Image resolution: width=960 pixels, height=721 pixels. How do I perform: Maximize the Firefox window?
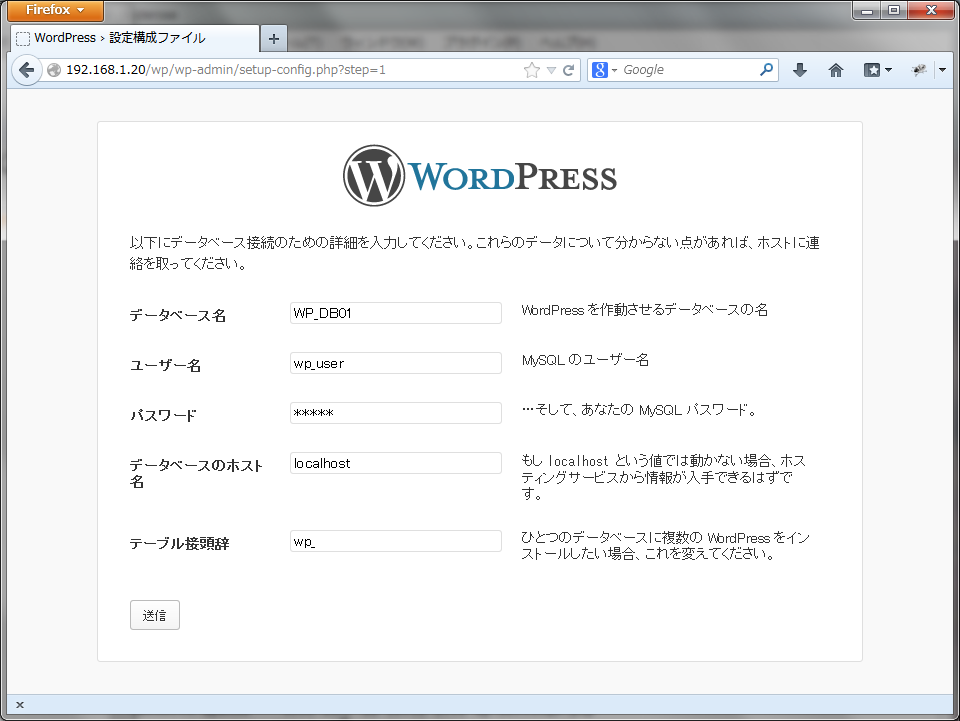(x=894, y=10)
